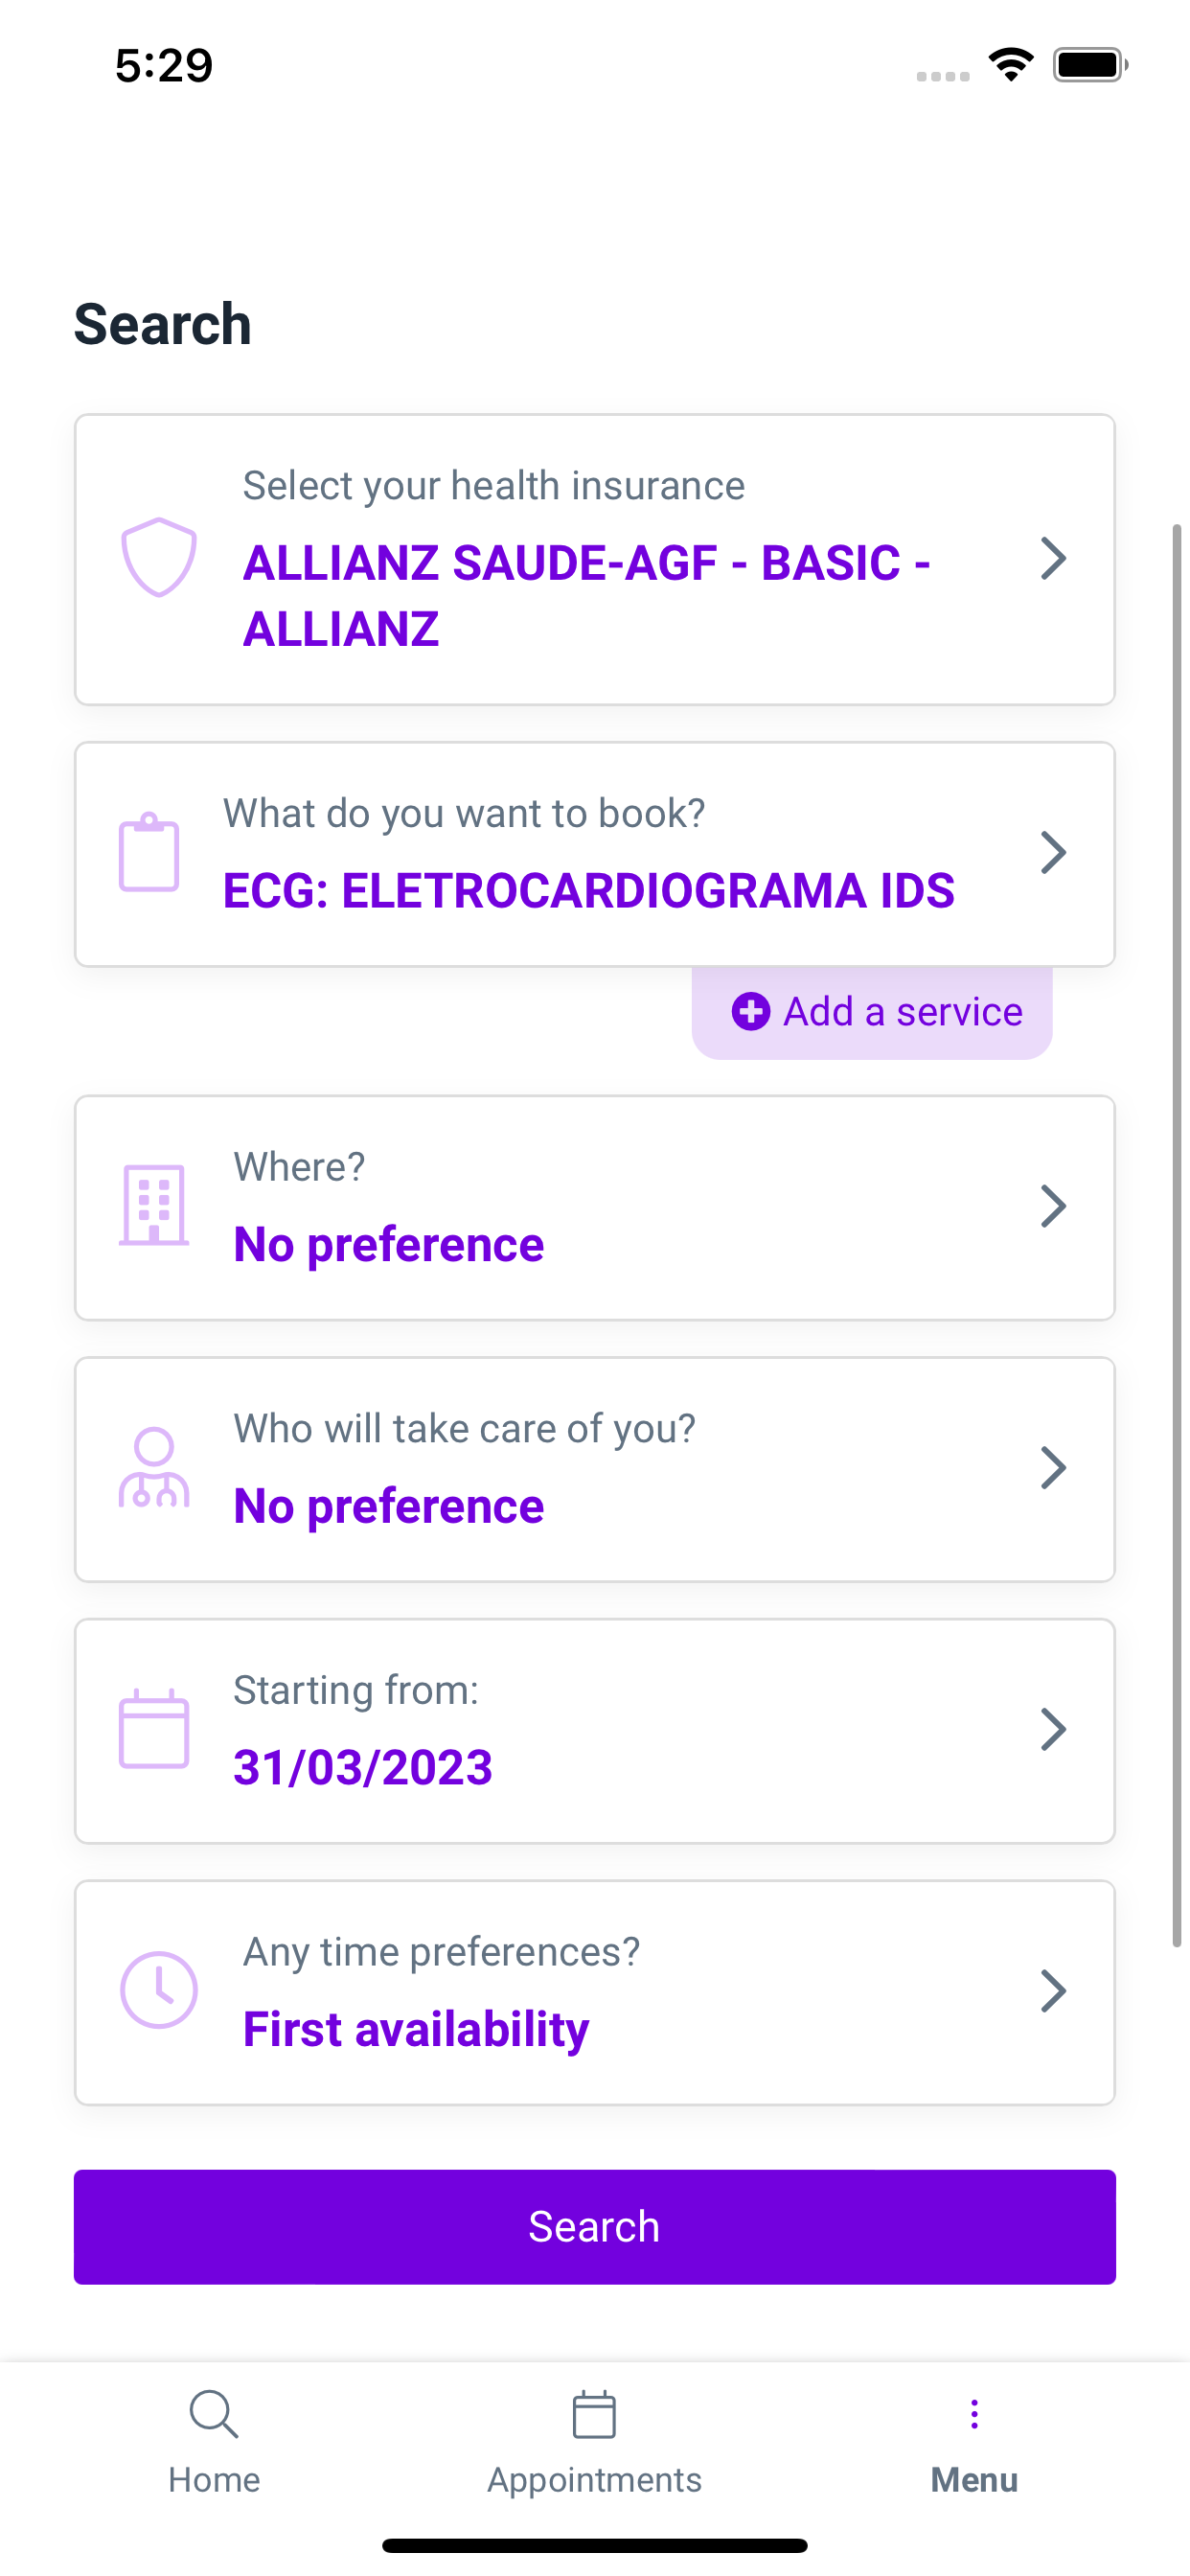Tap the clock time preferences icon
Image resolution: width=1190 pixels, height=2576 pixels.
[158, 1990]
